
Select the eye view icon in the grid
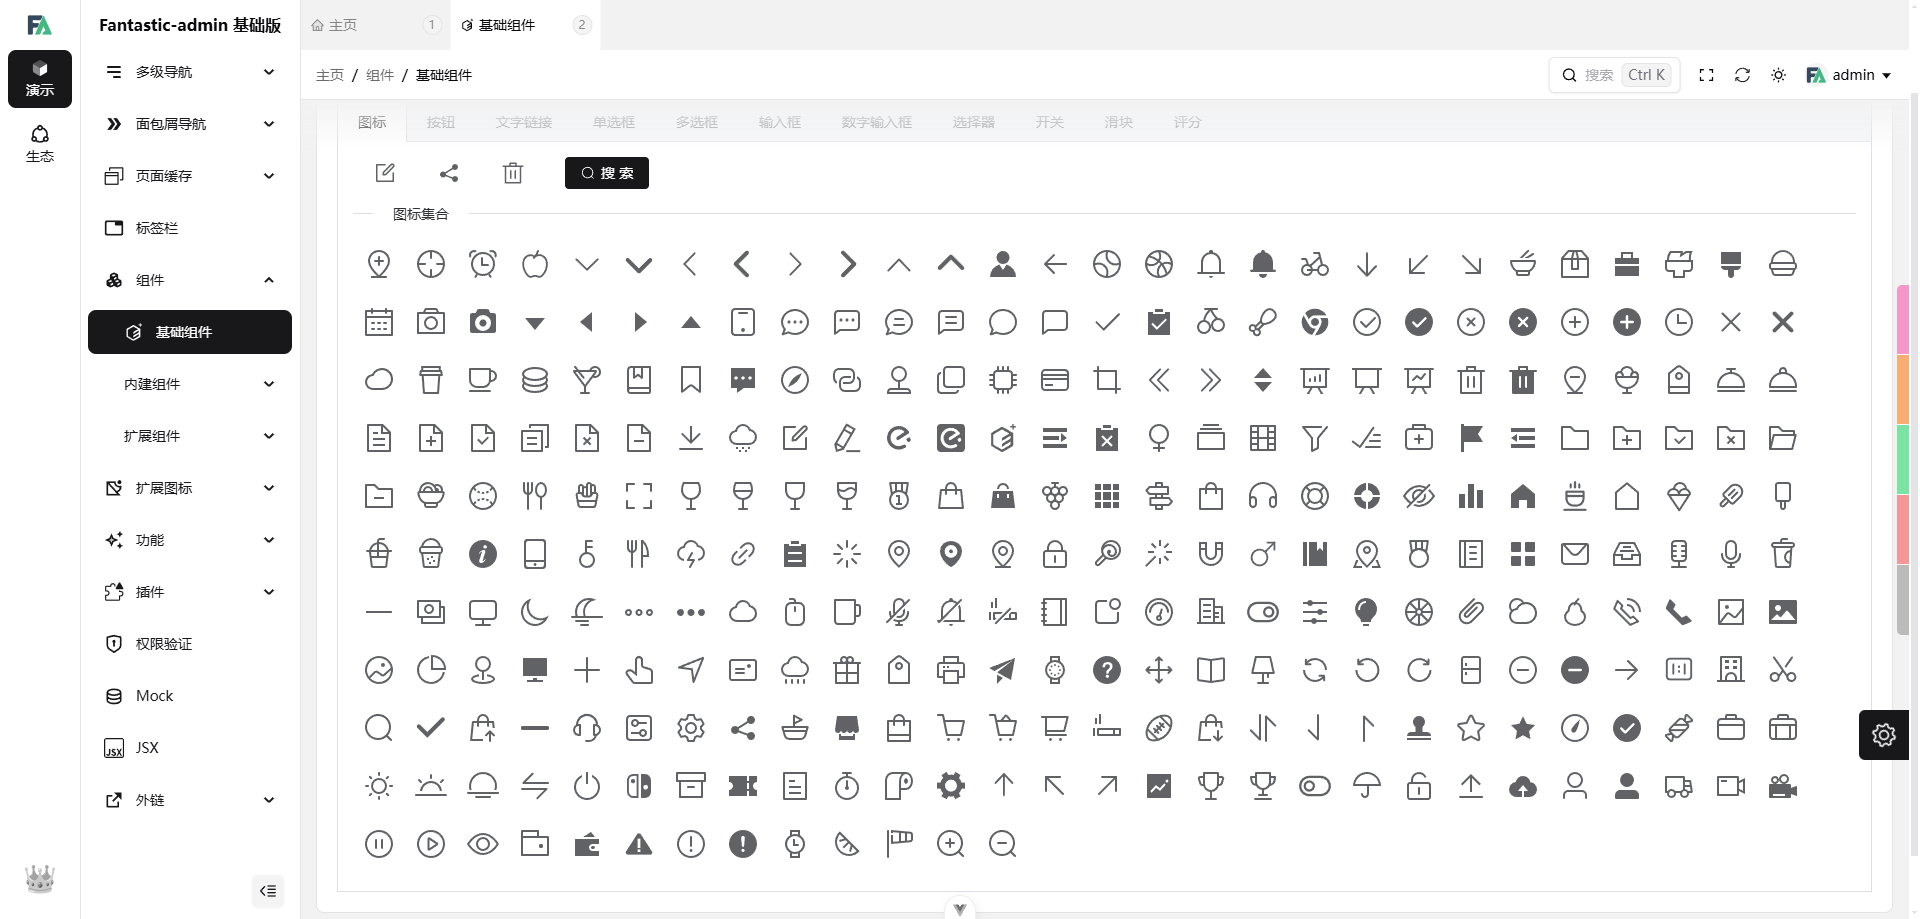[x=483, y=844]
